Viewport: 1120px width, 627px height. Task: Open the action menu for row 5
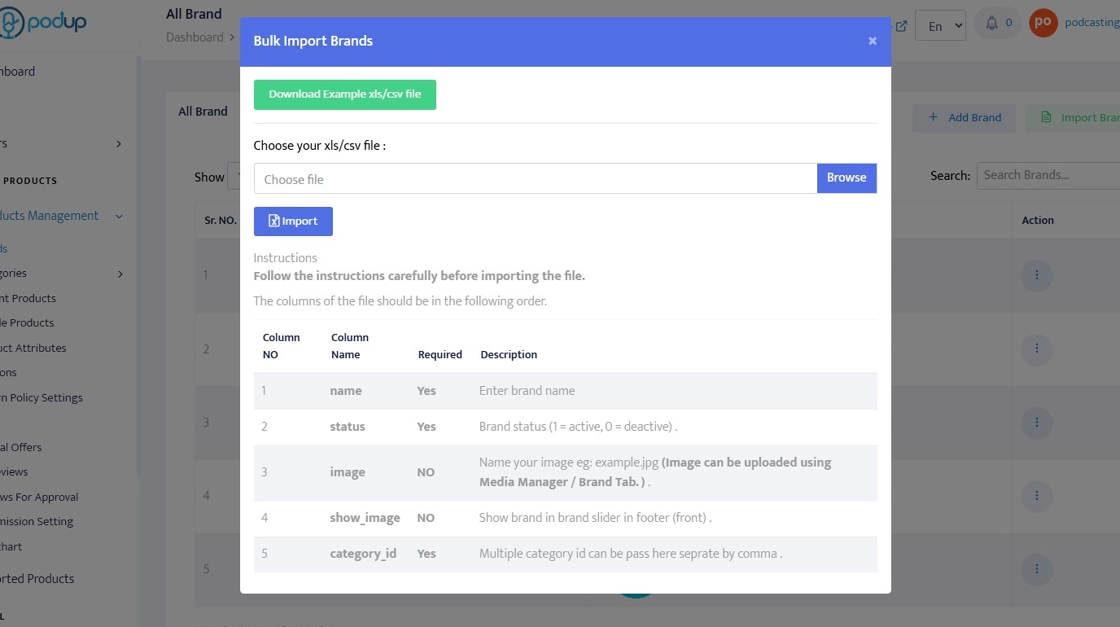[1036, 570]
